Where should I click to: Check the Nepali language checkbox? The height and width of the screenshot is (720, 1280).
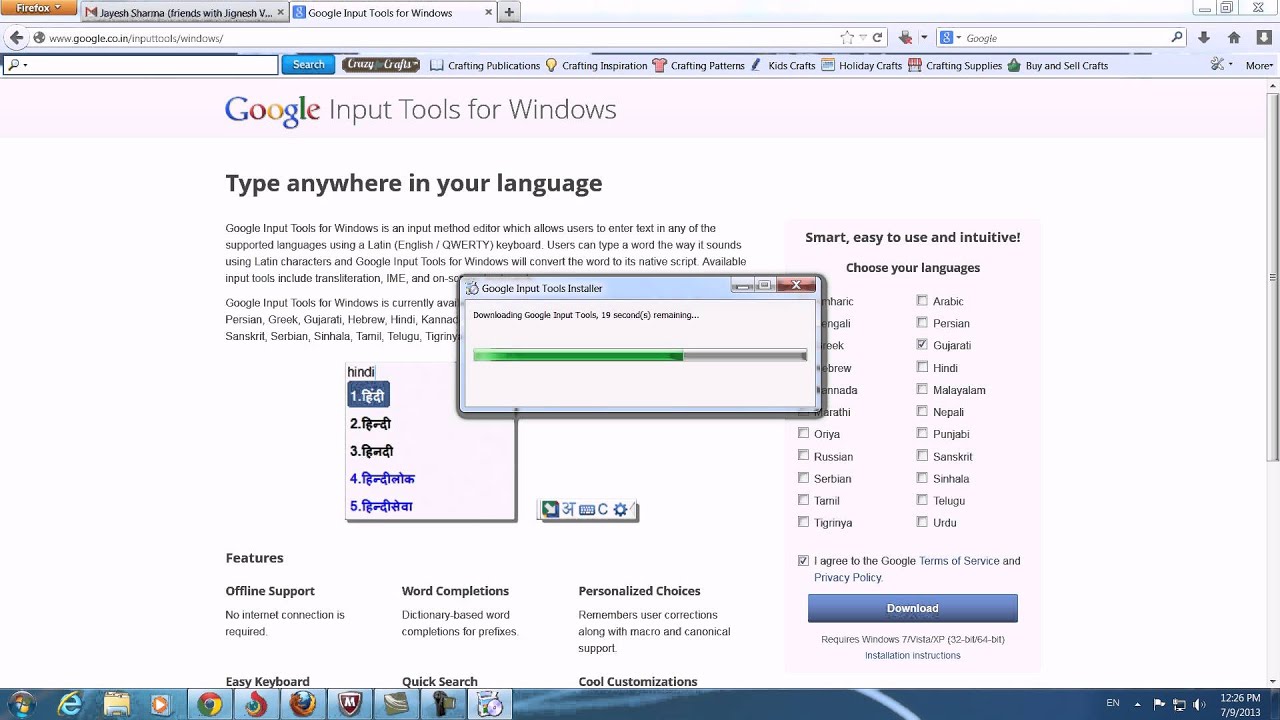point(922,411)
